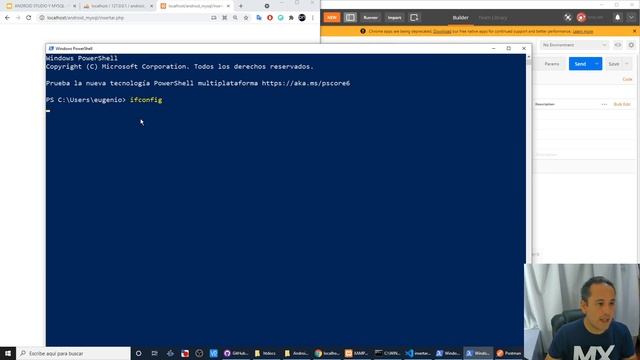The height and width of the screenshot is (360, 640).
Task: Click the Chrome forward arrow
Action: pyautogui.click(x=18, y=18)
